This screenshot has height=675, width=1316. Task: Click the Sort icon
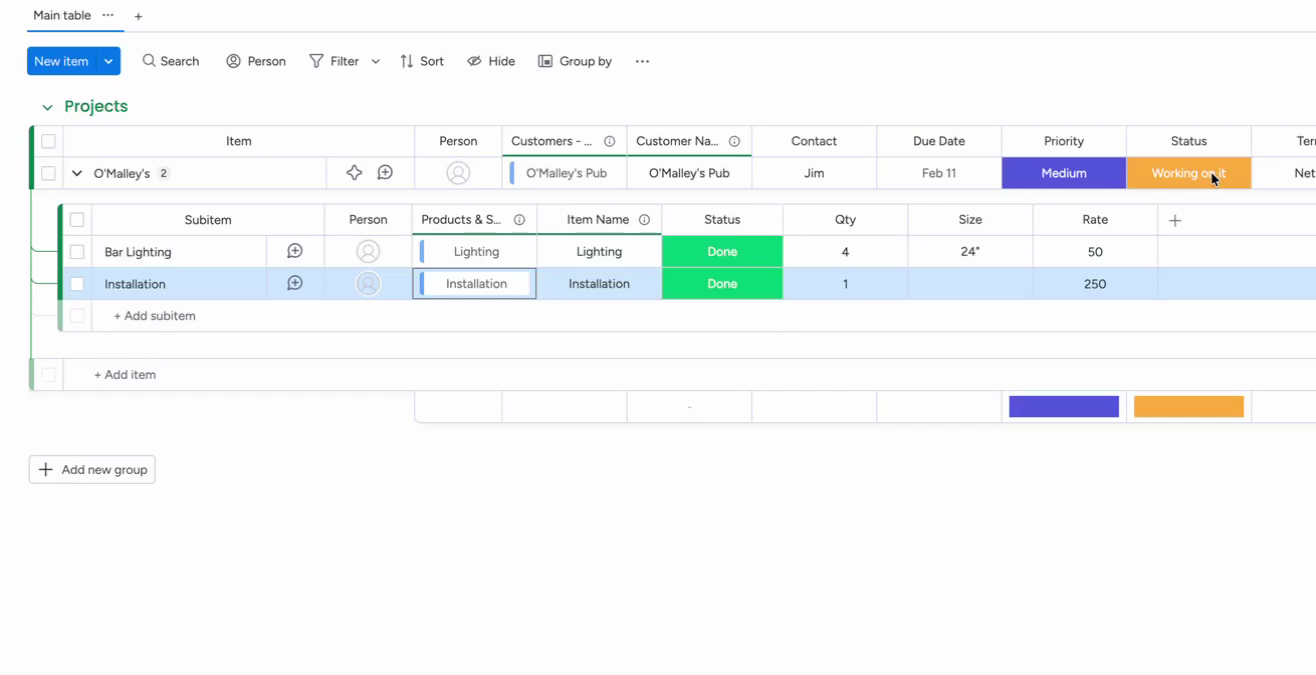pyautogui.click(x=404, y=61)
